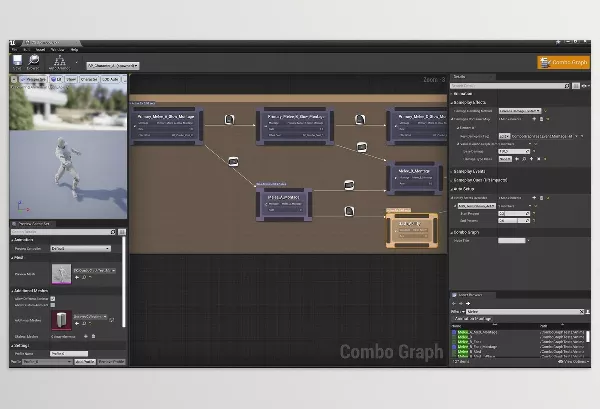The image size is (600, 409).
Task: Toggle the first Additional Meshes checkbox
Action: tap(52, 297)
